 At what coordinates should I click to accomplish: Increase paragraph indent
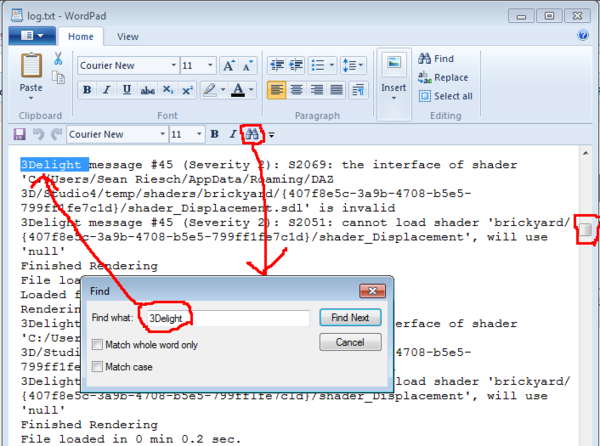click(x=296, y=65)
